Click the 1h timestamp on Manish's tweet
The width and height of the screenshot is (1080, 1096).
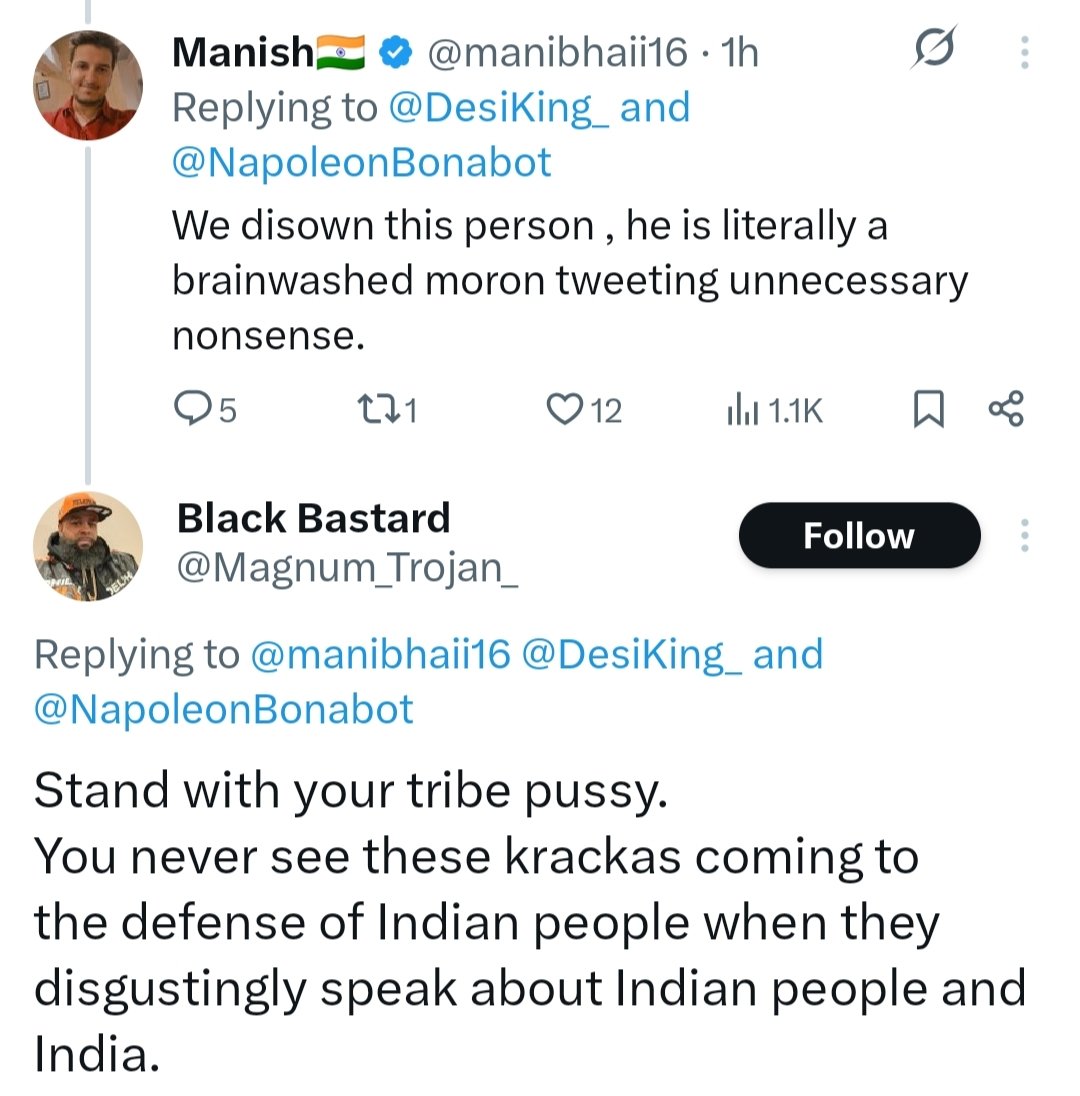coord(739,52)
